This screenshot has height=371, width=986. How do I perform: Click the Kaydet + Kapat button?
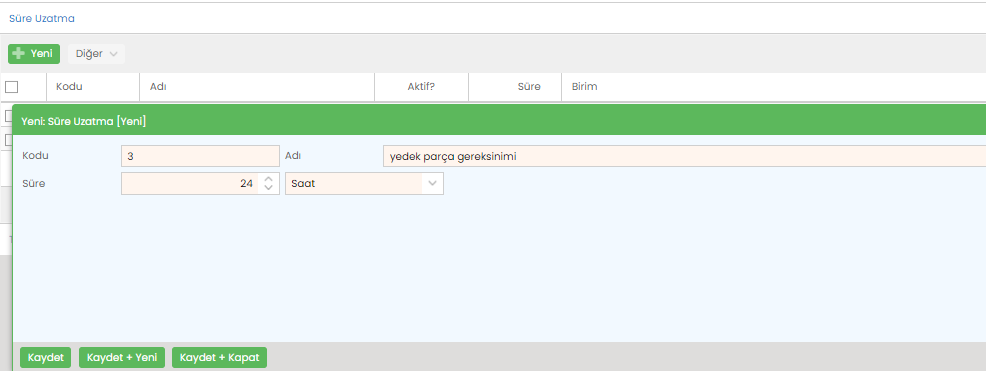[x=219, y=357]
